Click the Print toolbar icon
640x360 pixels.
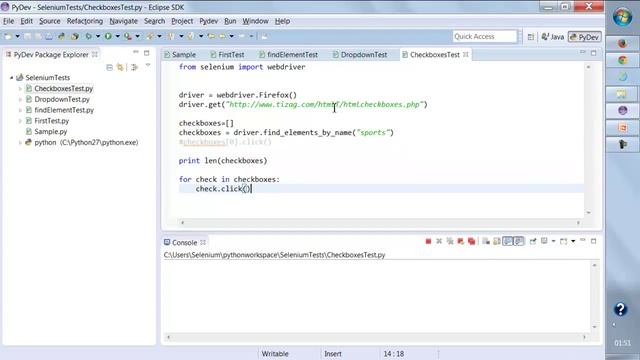pos(49,37)
